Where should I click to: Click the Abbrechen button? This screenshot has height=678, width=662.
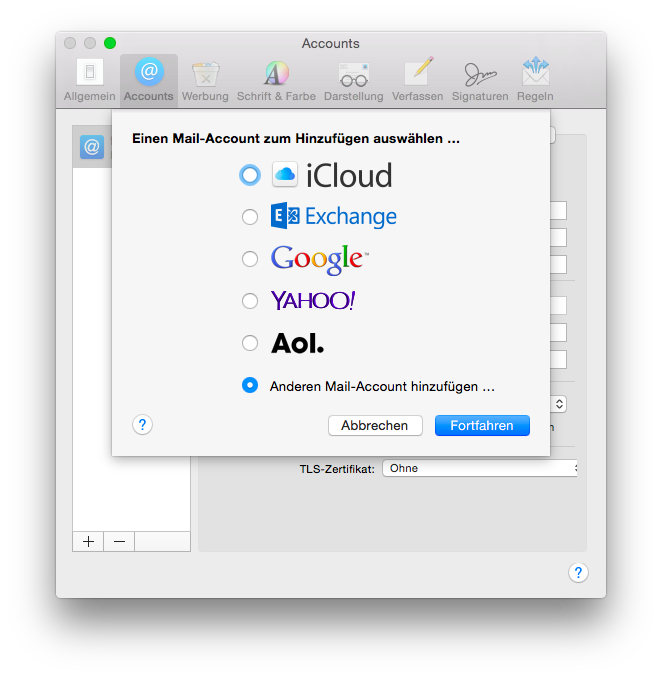[x=375, y=425]
